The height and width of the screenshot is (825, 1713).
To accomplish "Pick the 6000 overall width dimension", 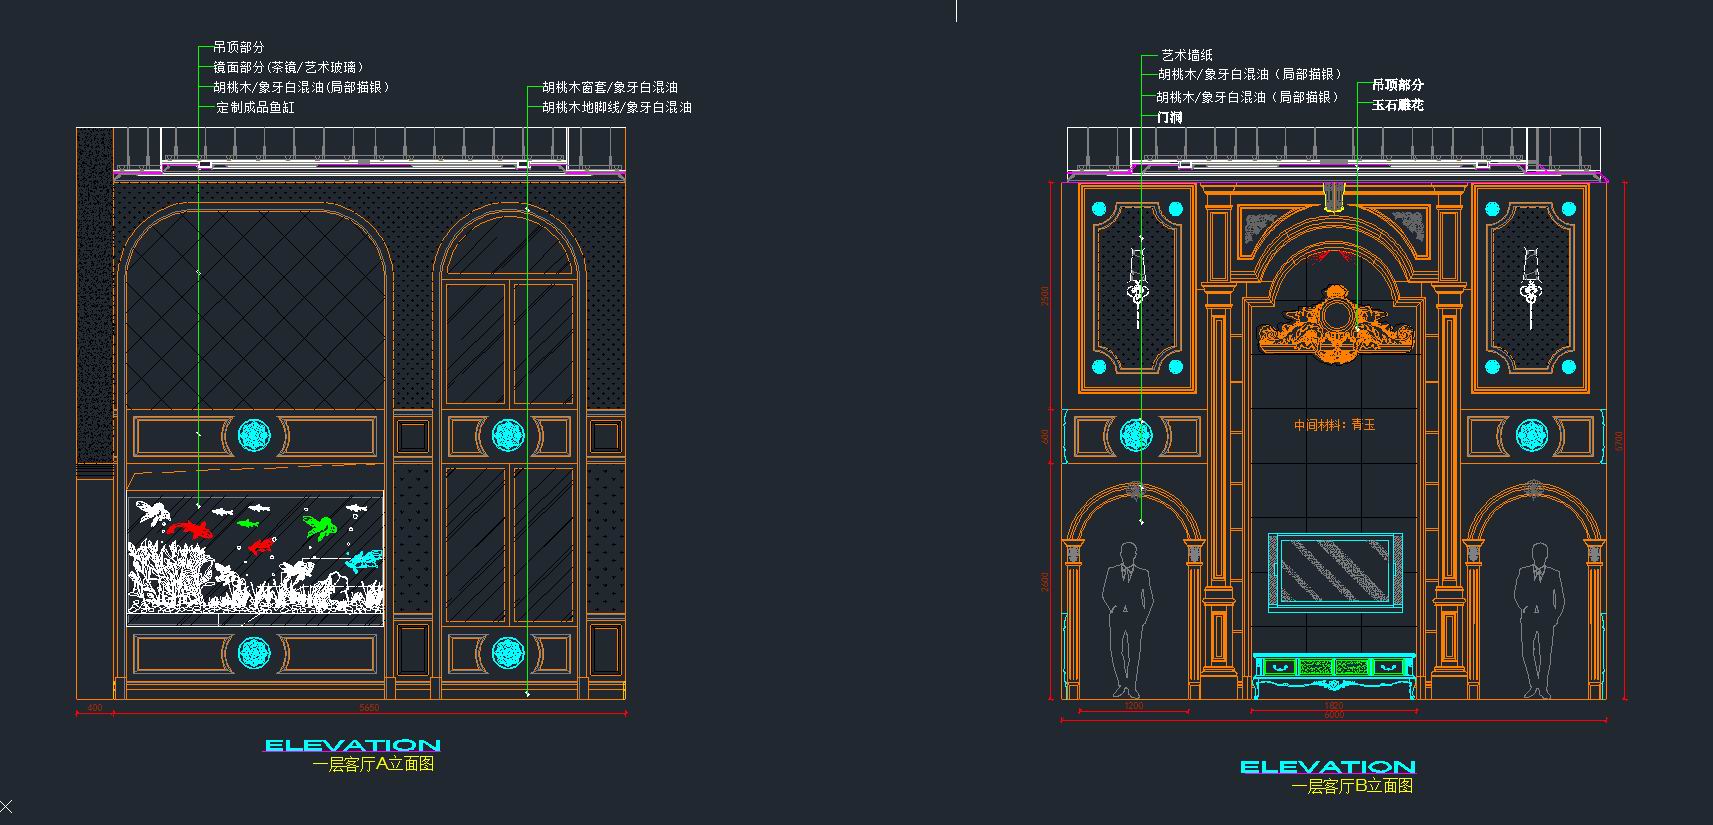I will [x=1334, y=715].
